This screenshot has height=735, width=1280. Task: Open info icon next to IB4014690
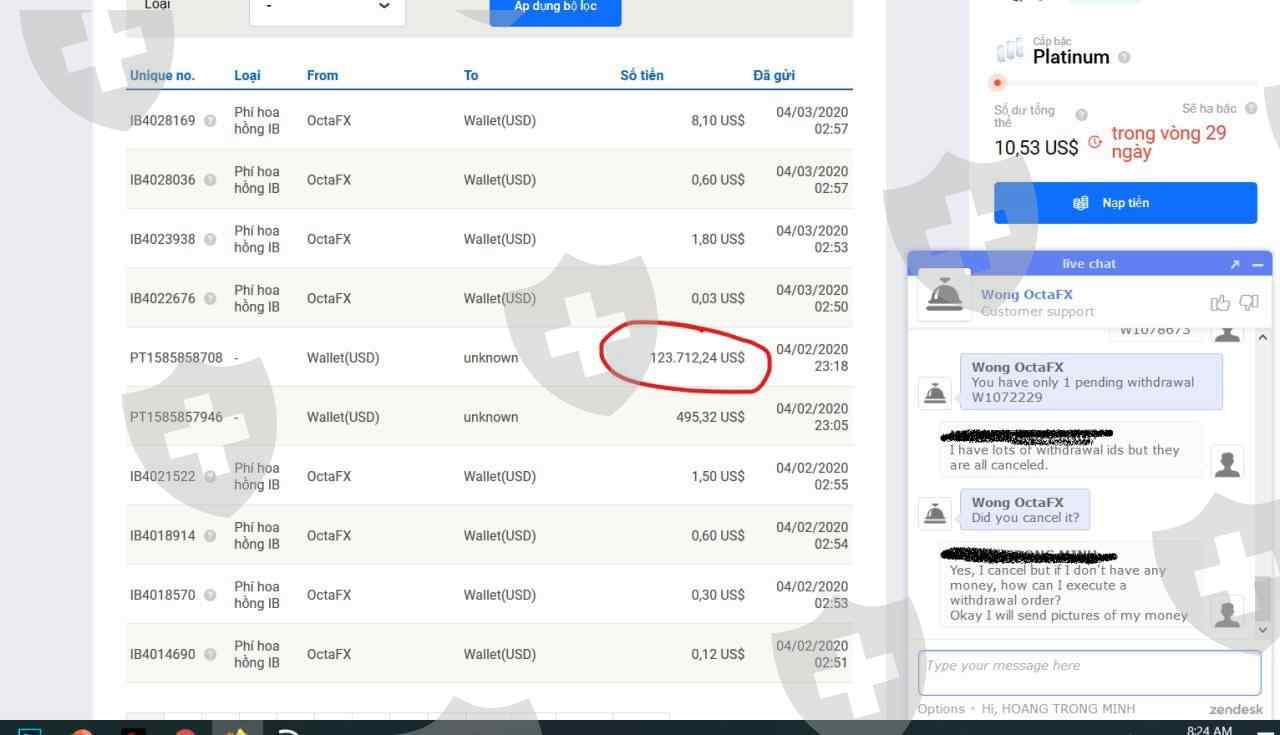tap(210, 655)
